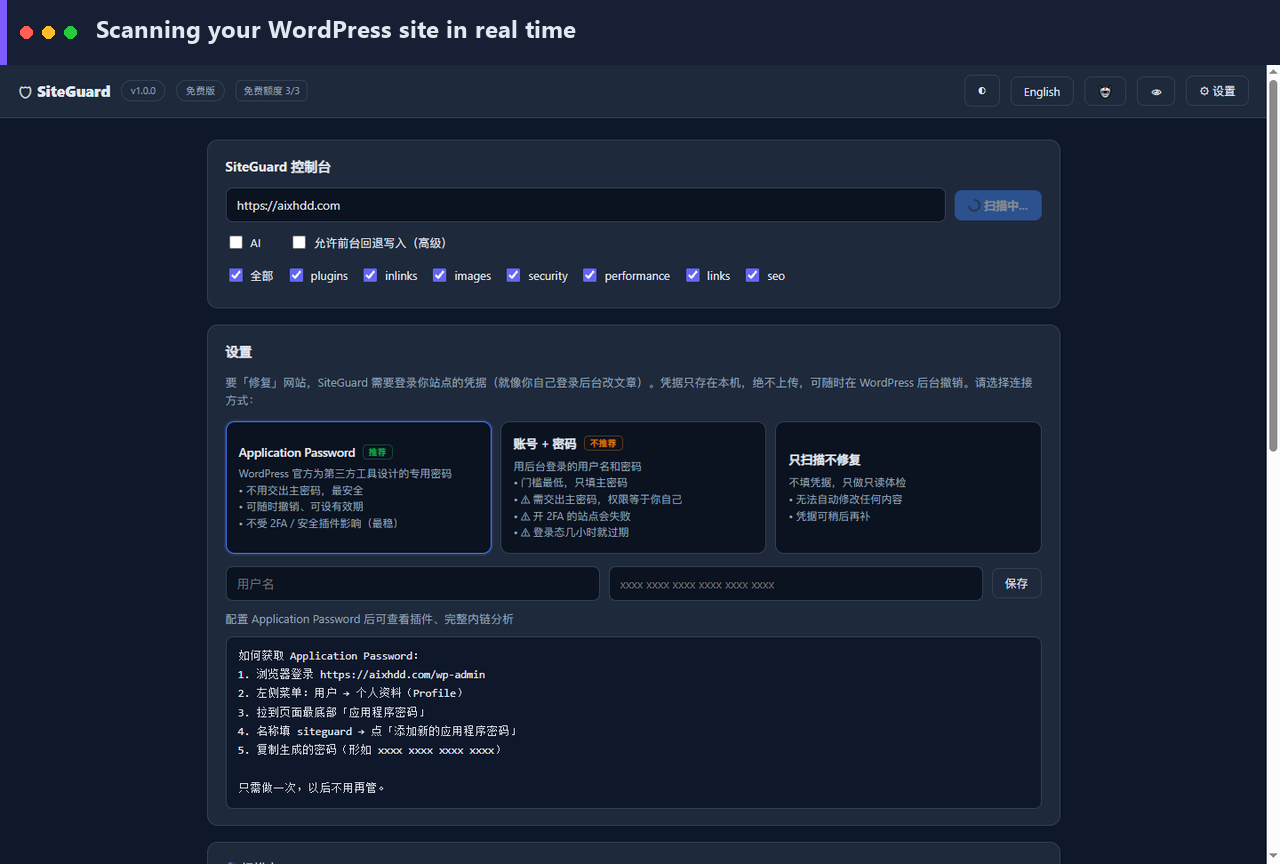Disable the performance scan checkbox
This screenshot has height=864, width=1280.
coord(590,275)
